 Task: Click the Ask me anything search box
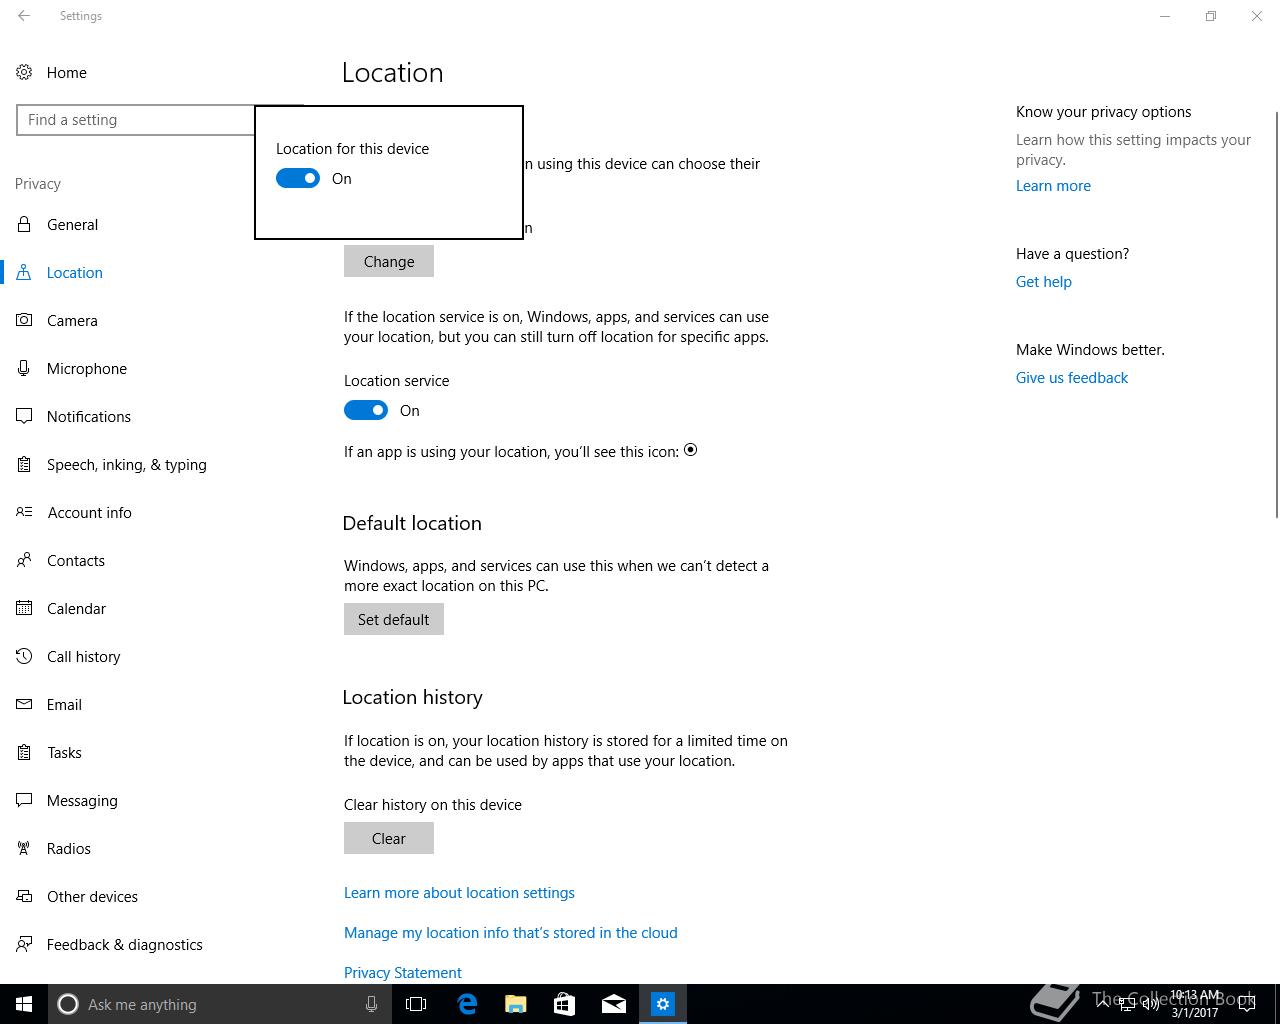point(220,1004)
